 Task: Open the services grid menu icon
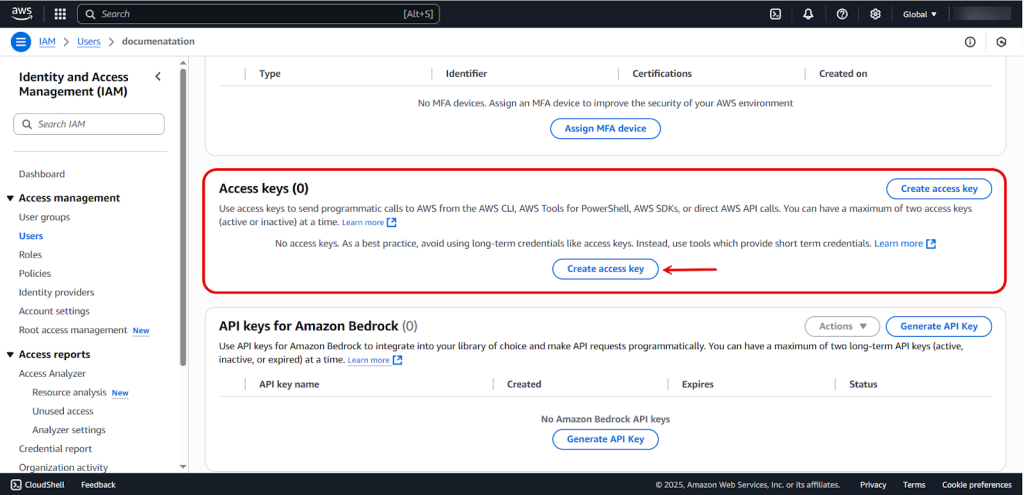click(x=59, y=14)
